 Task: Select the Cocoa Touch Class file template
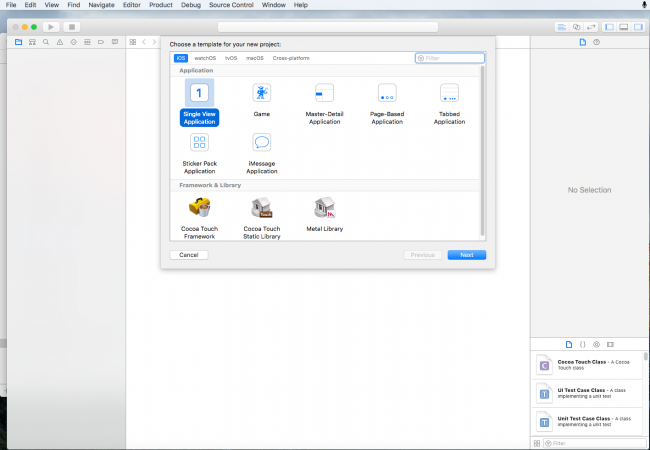[587, 365]
